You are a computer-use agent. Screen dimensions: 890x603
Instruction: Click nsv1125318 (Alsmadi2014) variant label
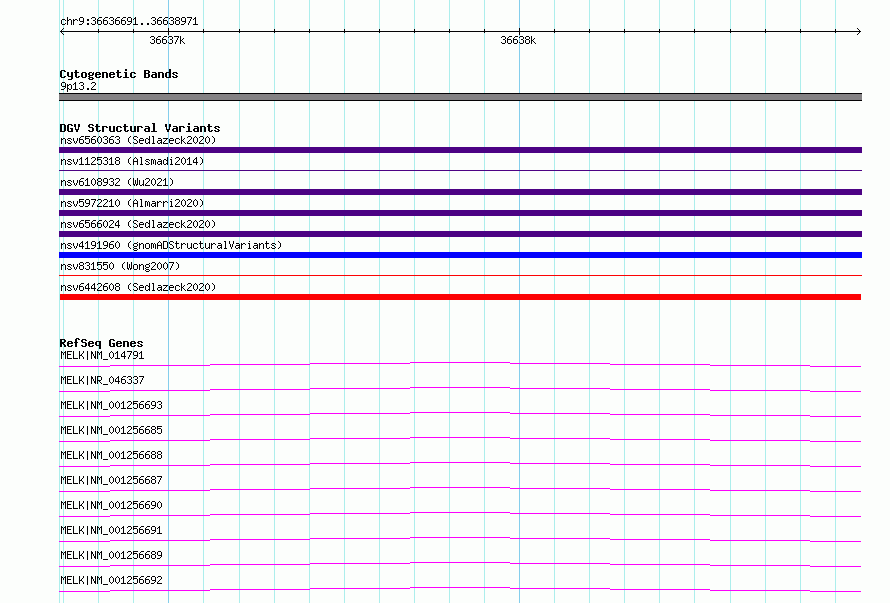[132, 161]
